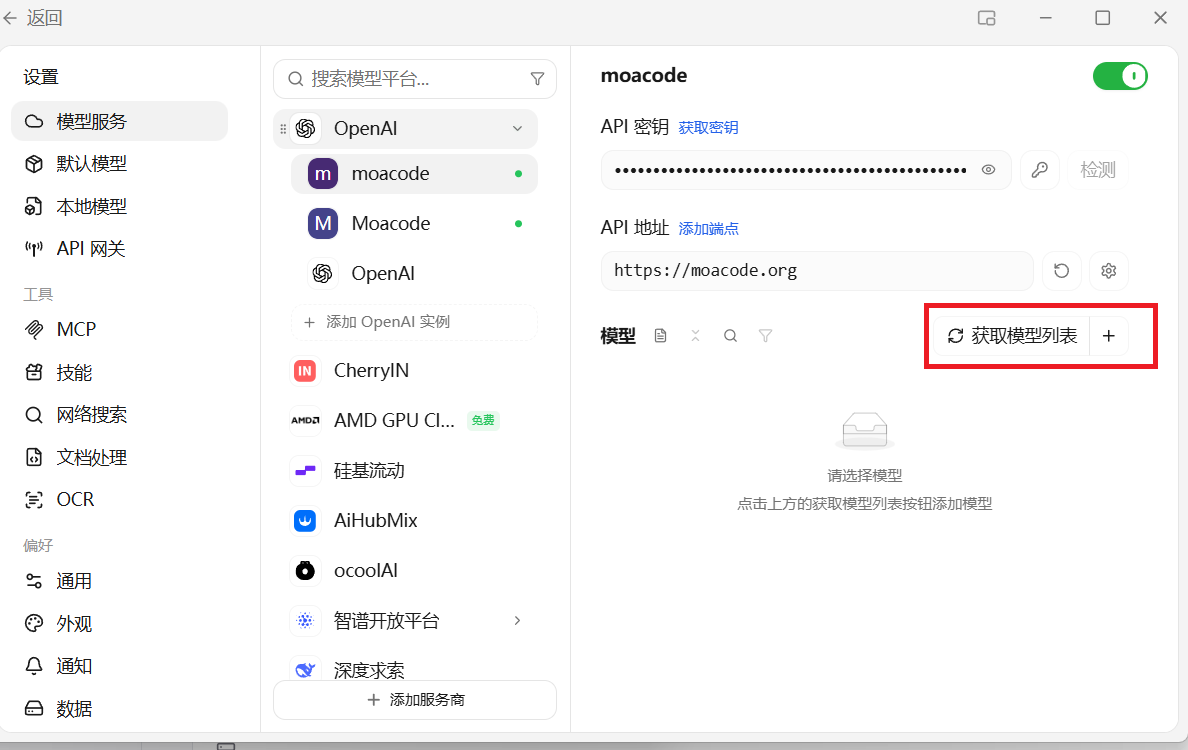This screenshot has height=750, width=1188.
Task: Click the 检测 button
Action: [1098, 170]
